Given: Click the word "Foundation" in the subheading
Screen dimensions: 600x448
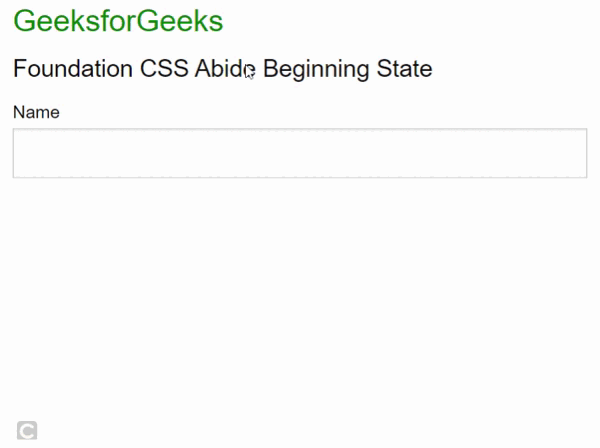Looking at the screenshot, I should pos(72,69).
